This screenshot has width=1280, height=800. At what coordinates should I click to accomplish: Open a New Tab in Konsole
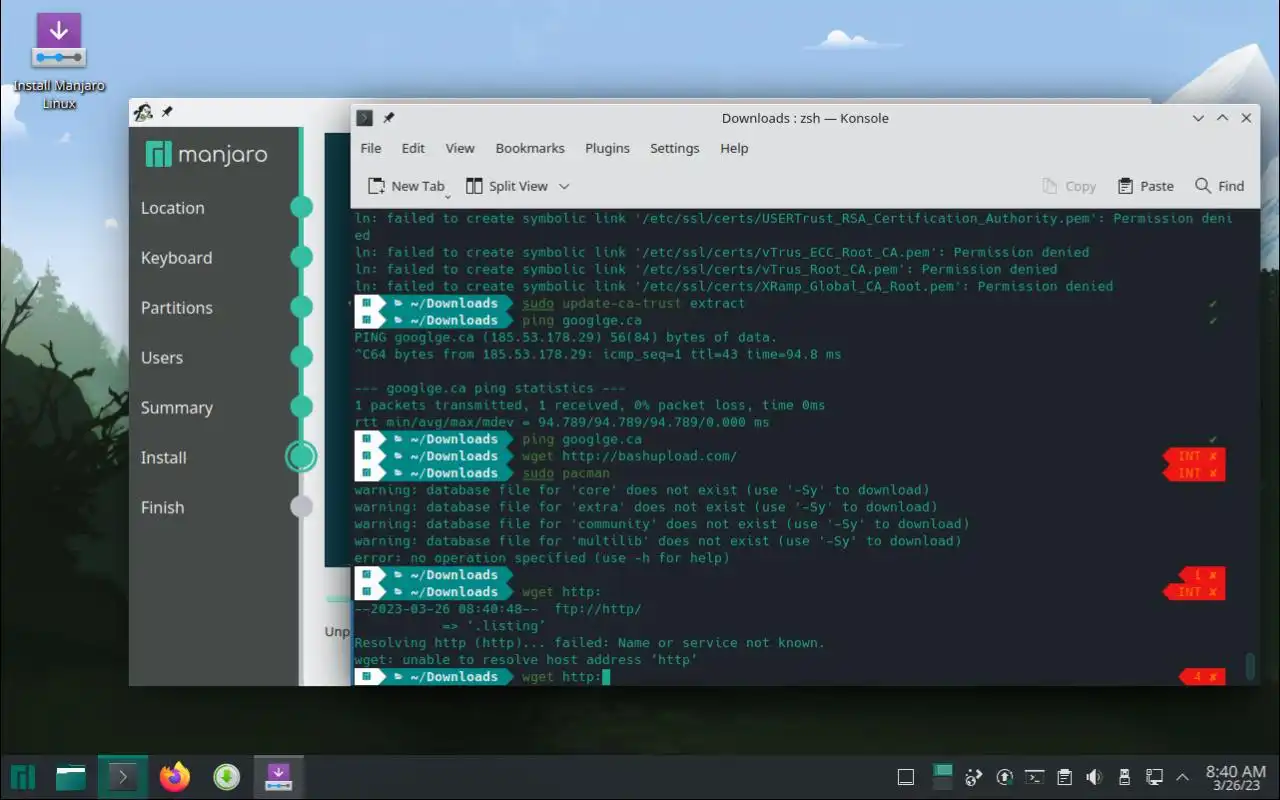(405, 186)
